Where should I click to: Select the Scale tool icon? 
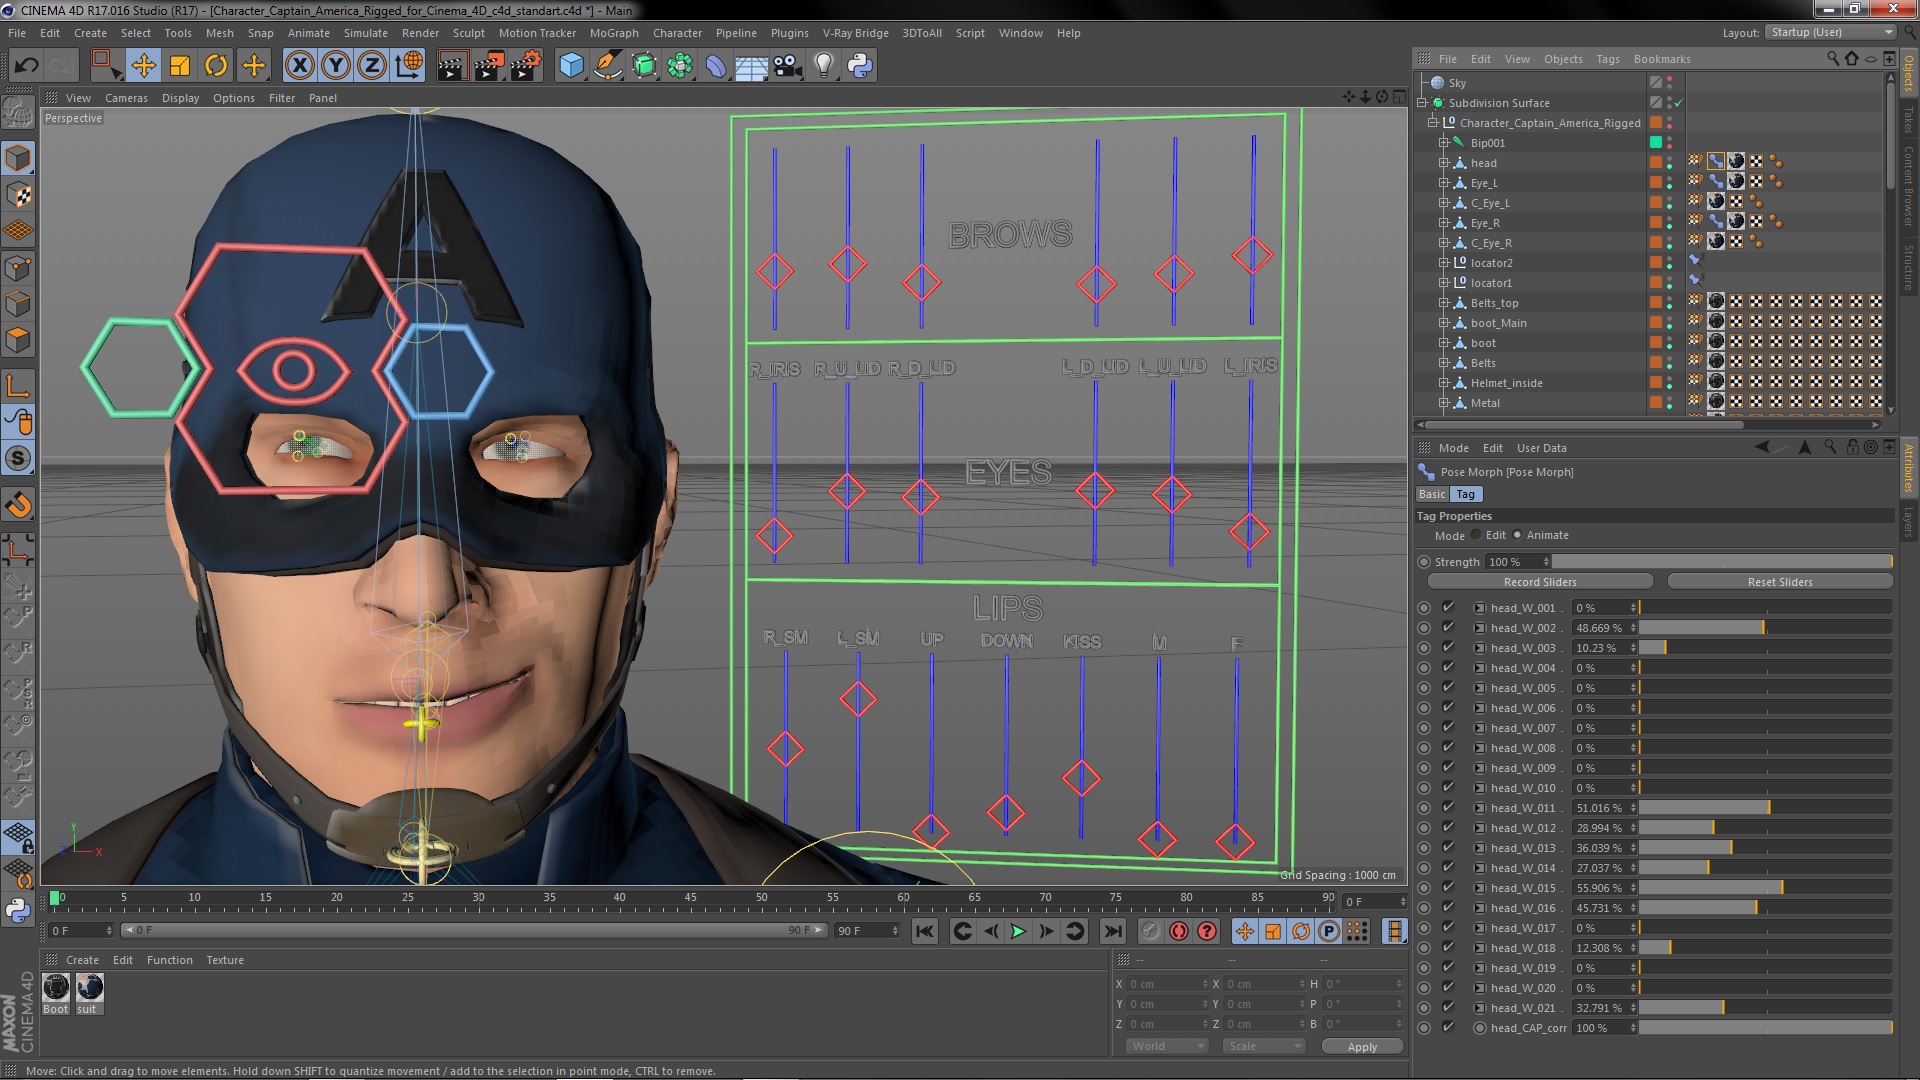[180, 66]
